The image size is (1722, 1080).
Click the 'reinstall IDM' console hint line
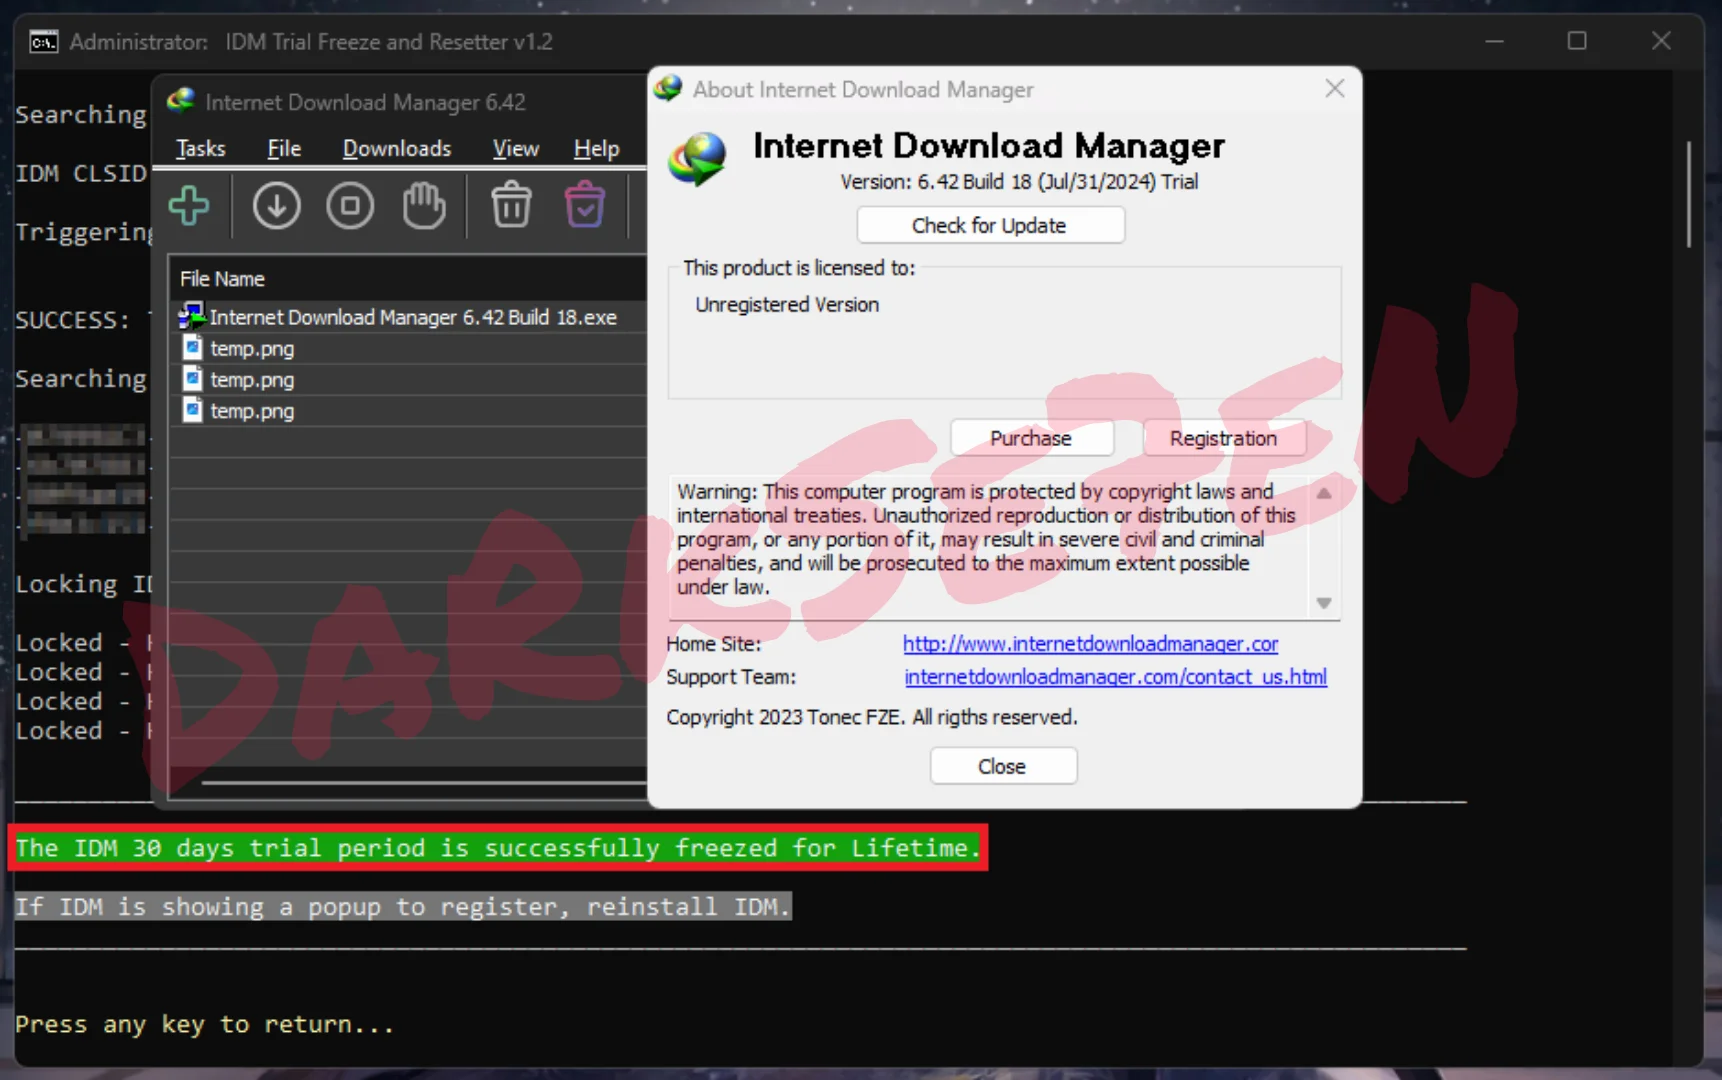coord(403,907)
